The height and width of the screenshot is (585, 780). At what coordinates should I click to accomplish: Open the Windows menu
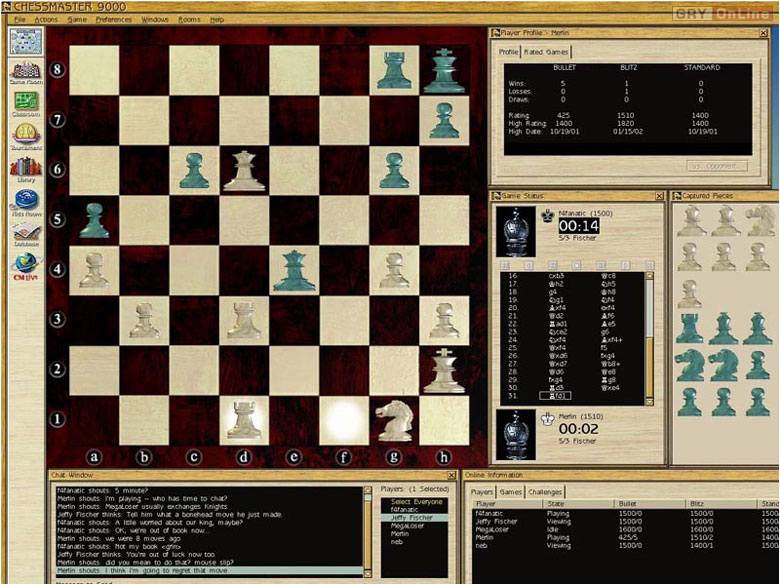(155, 19)
